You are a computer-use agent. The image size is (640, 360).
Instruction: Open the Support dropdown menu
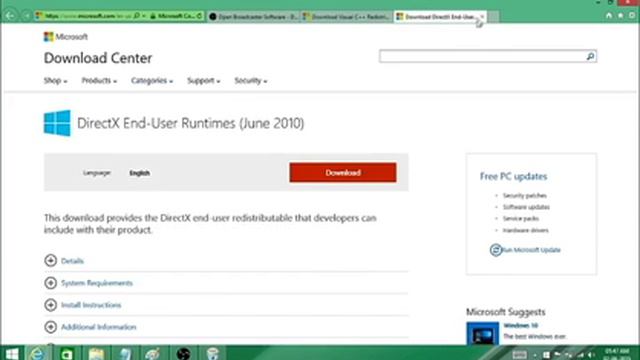coord(204,80)
